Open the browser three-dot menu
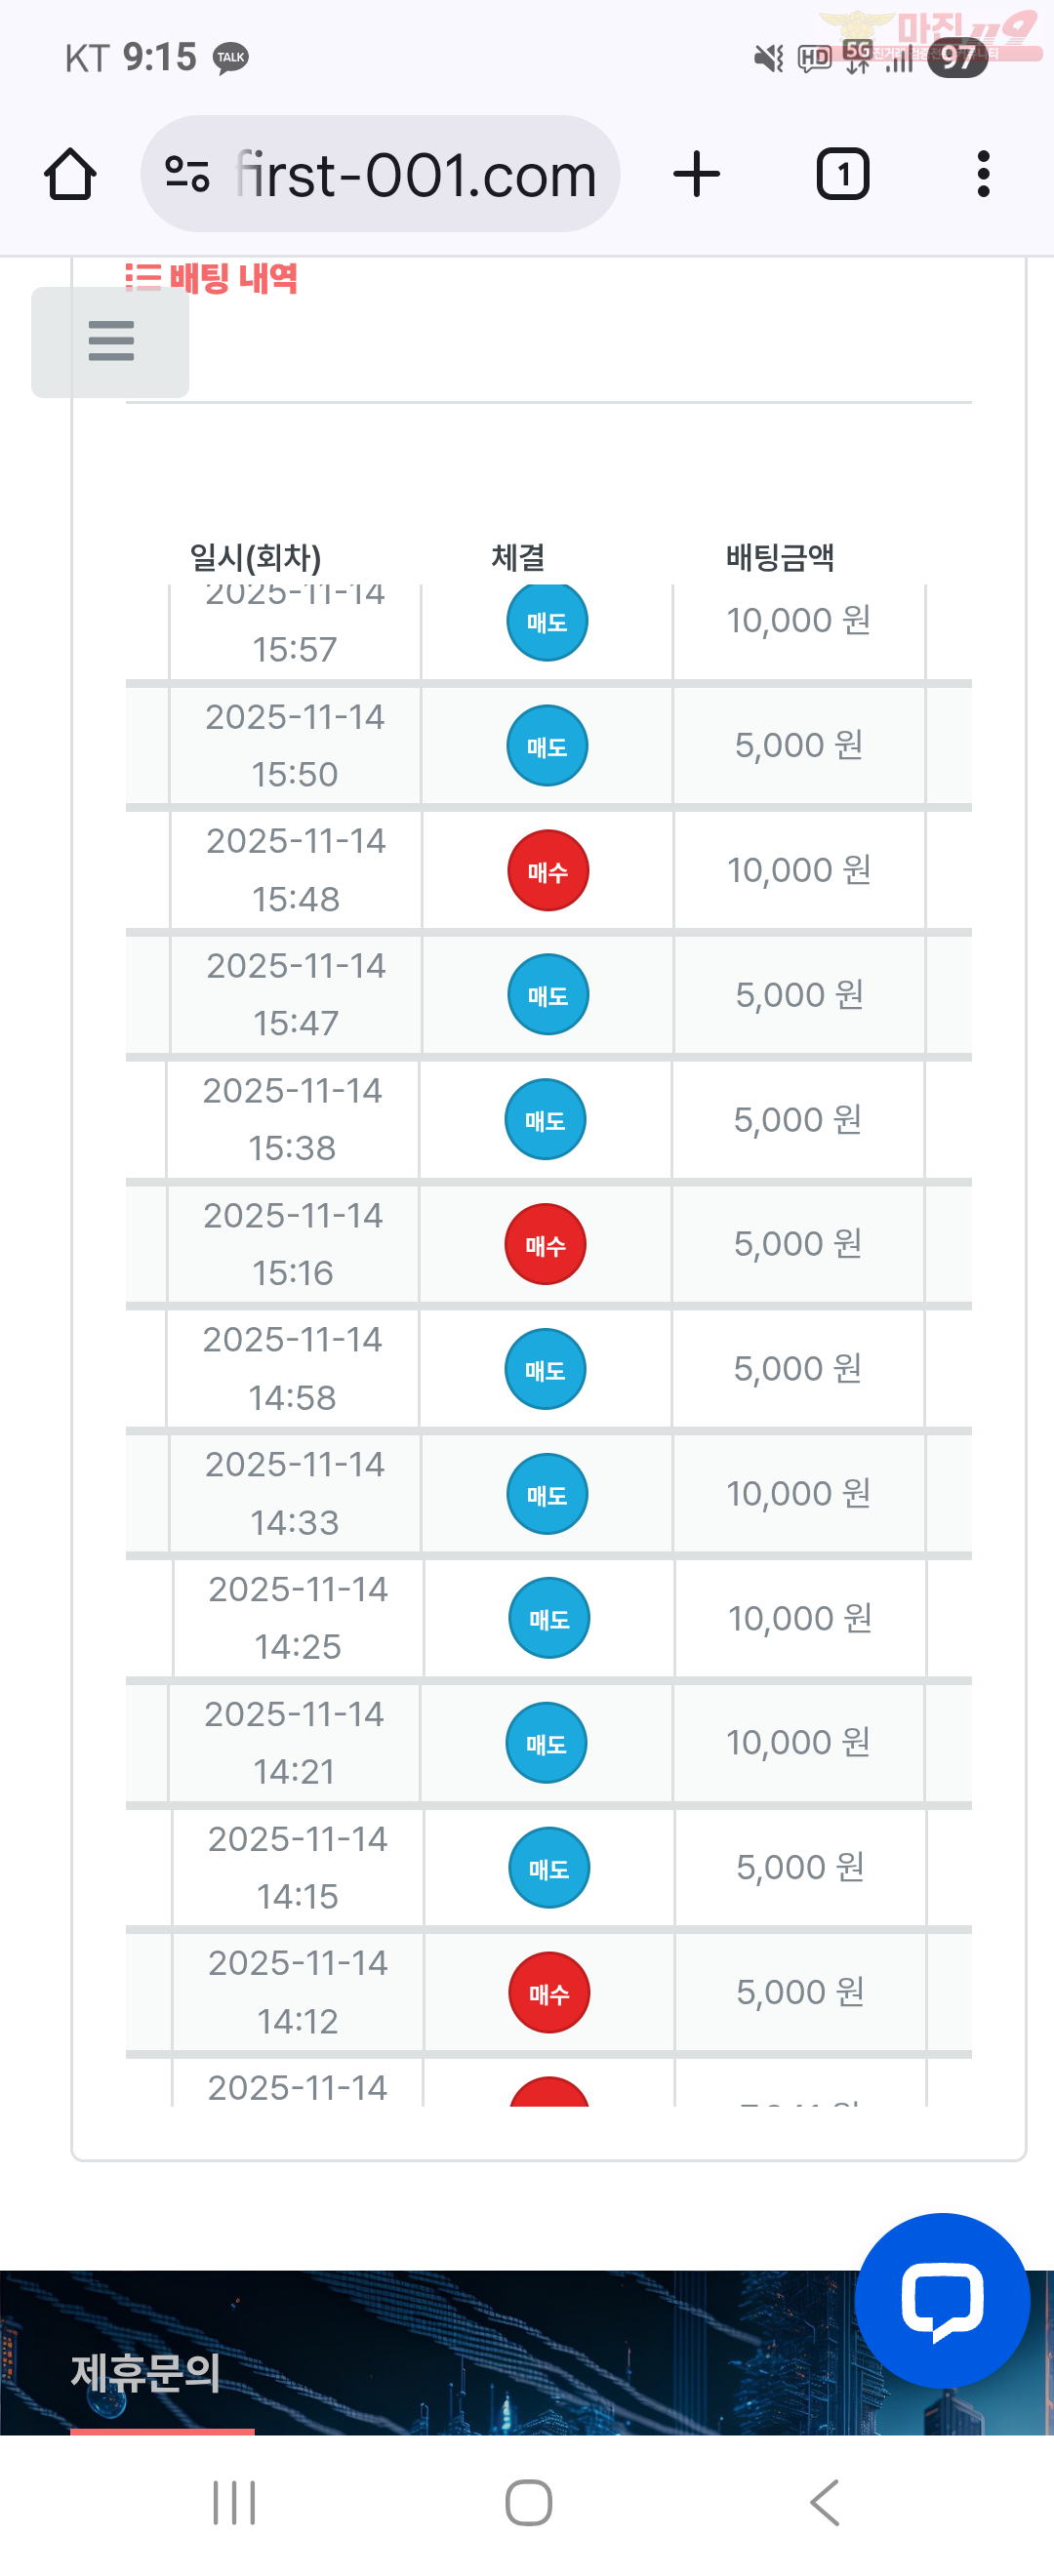The width and height of the screenshot is (1054, 2576). [983, 175]
